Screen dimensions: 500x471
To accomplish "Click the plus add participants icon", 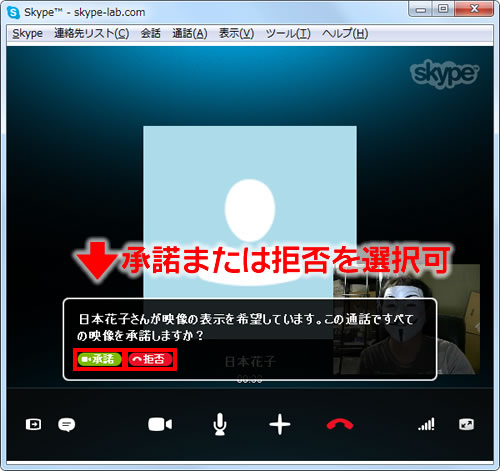I will pyautogui.click(x=280, y=424).
